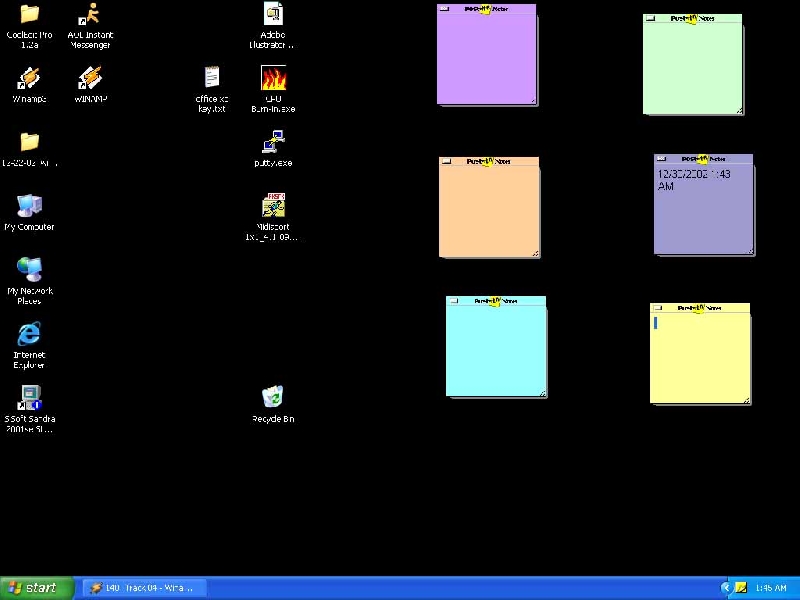
Task: Click the Start button
Action: pos(38,588)
